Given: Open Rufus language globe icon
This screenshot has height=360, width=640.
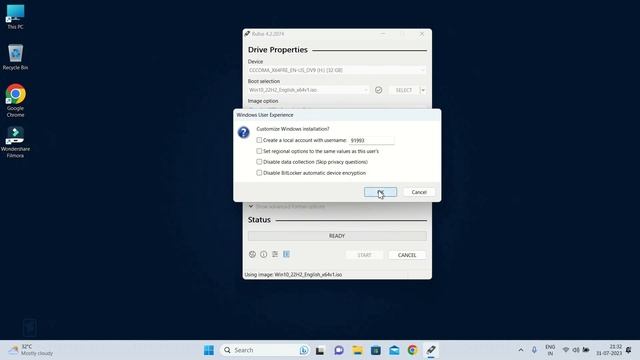Looking at the screenshot, I should click(x=252, y=254).
